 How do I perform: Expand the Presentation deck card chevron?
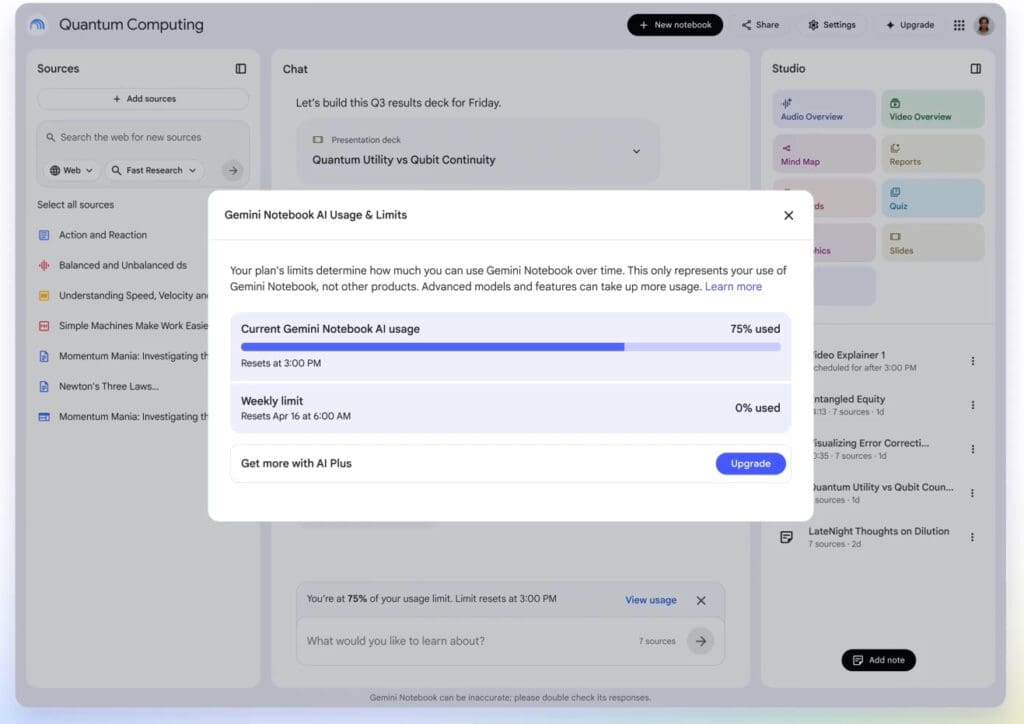pyautogui.click(x=636, y=151)
